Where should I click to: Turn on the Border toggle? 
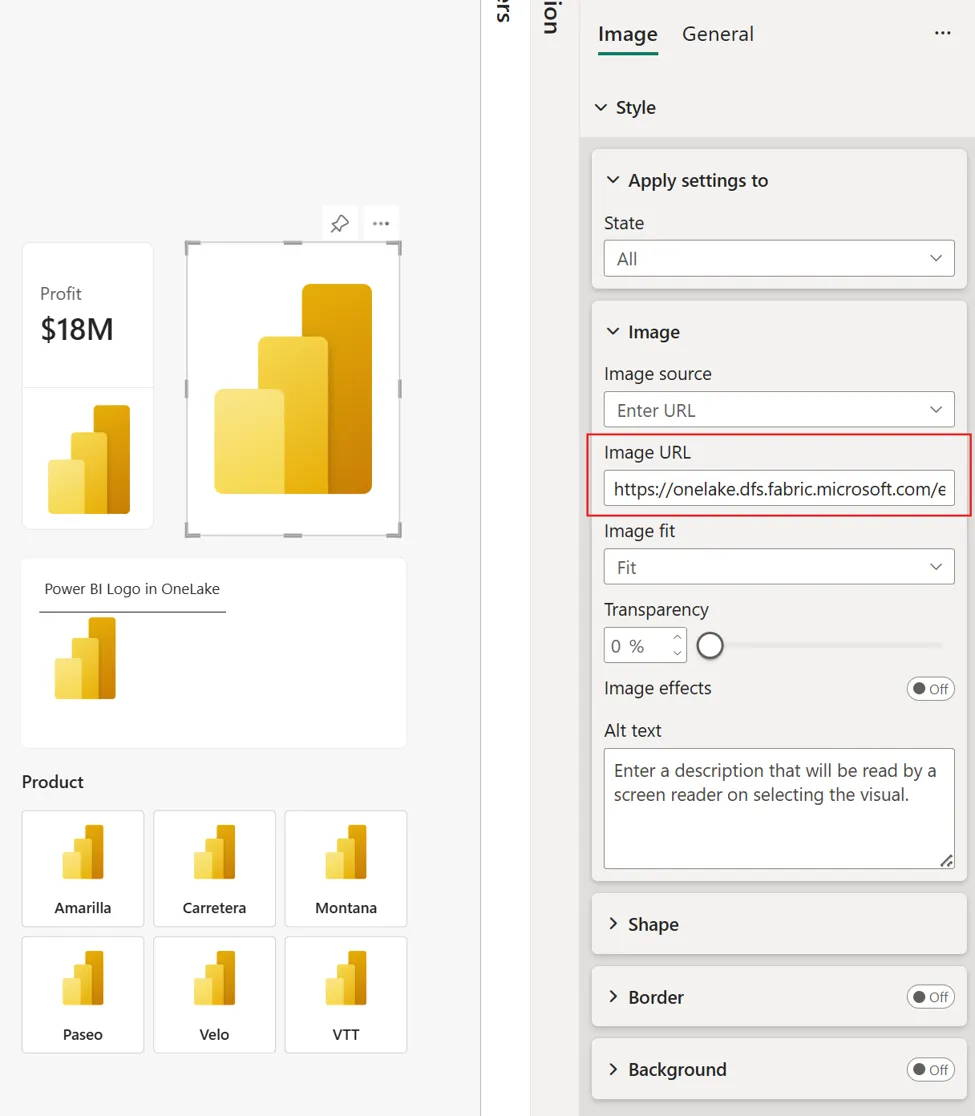point(930,997)
